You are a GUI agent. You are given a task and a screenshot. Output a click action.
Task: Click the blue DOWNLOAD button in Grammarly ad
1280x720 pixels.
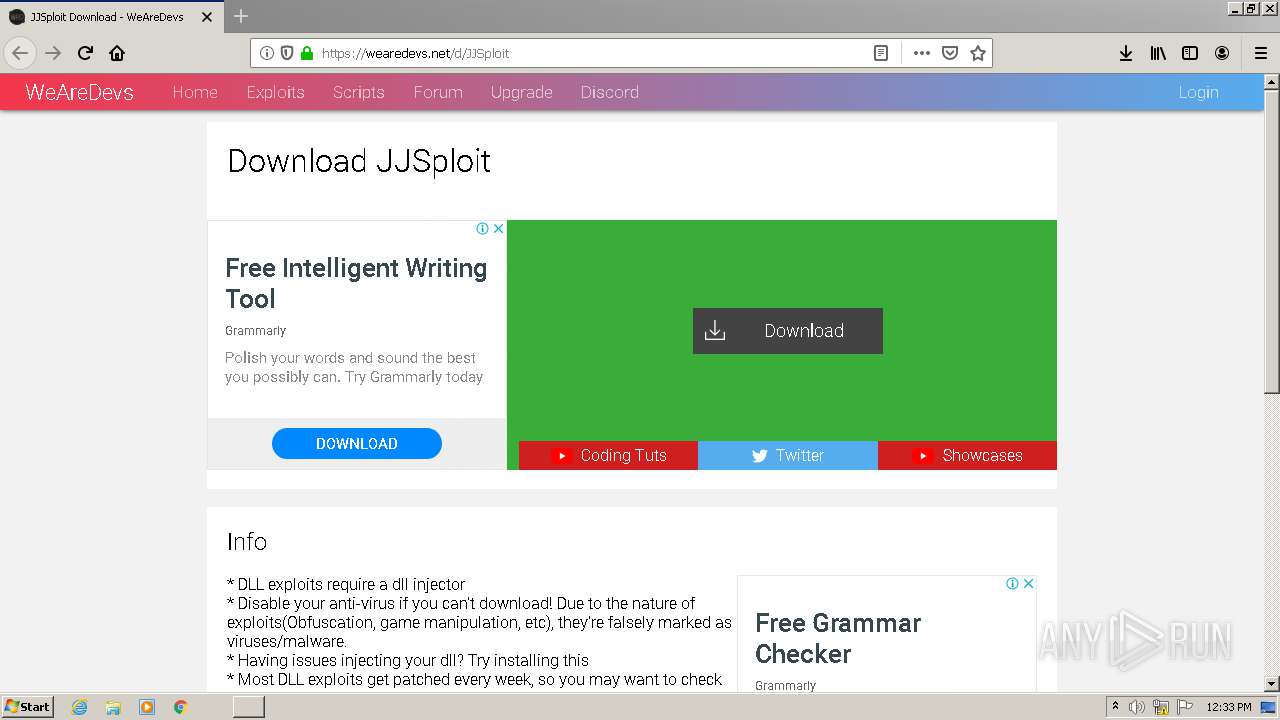pyautogui.click(x=357, y=444)
